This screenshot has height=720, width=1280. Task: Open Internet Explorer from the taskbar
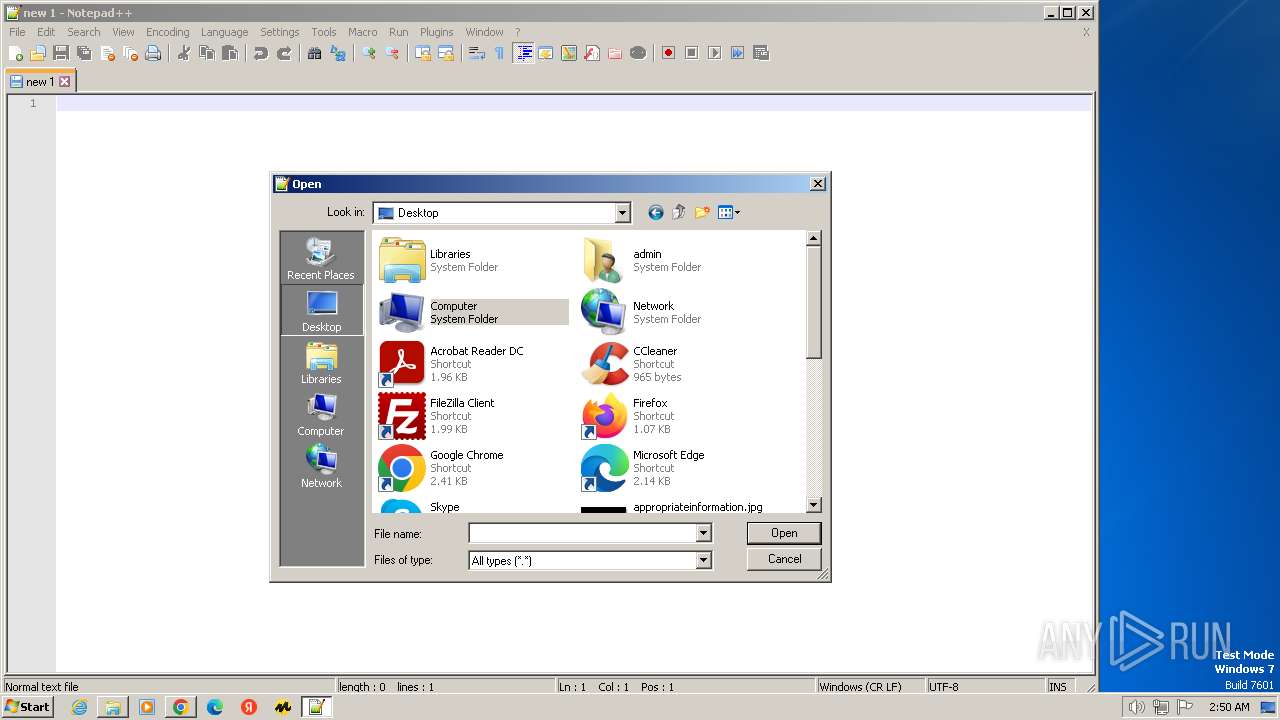click(79, 707)
